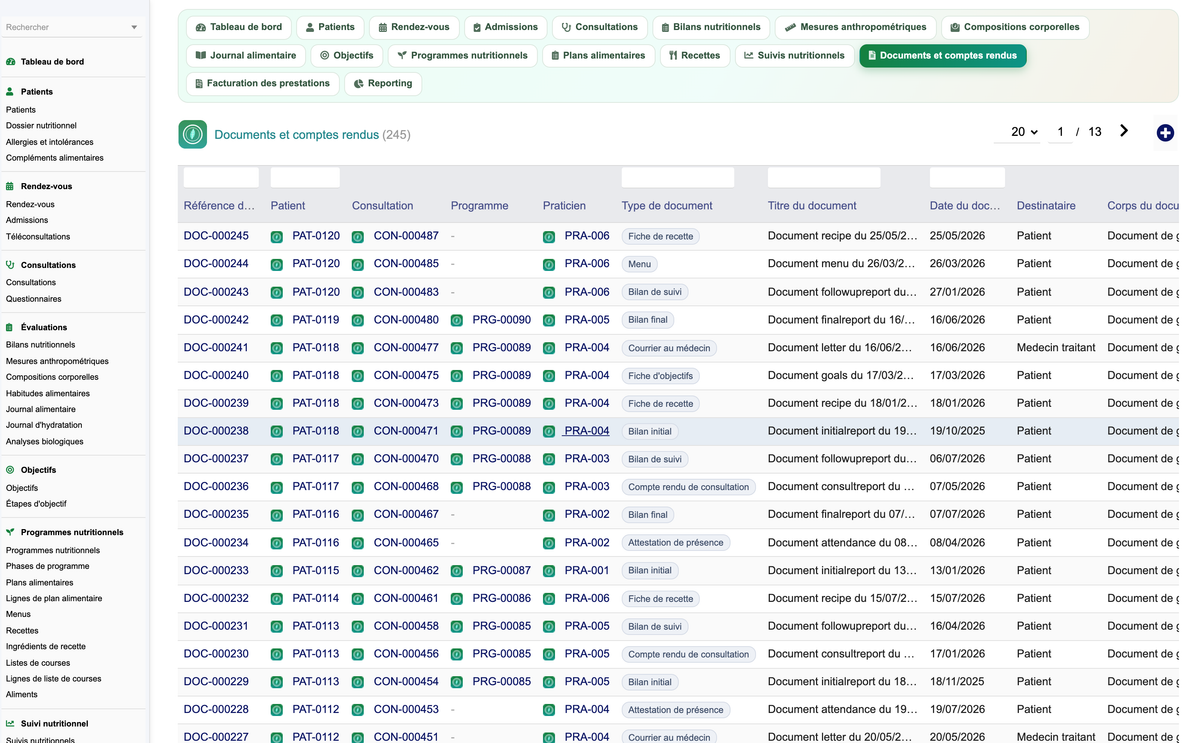This screenshot has height=743, width=1200.
Task: Open the Rendez-vous tab
Action: (414, 27)
